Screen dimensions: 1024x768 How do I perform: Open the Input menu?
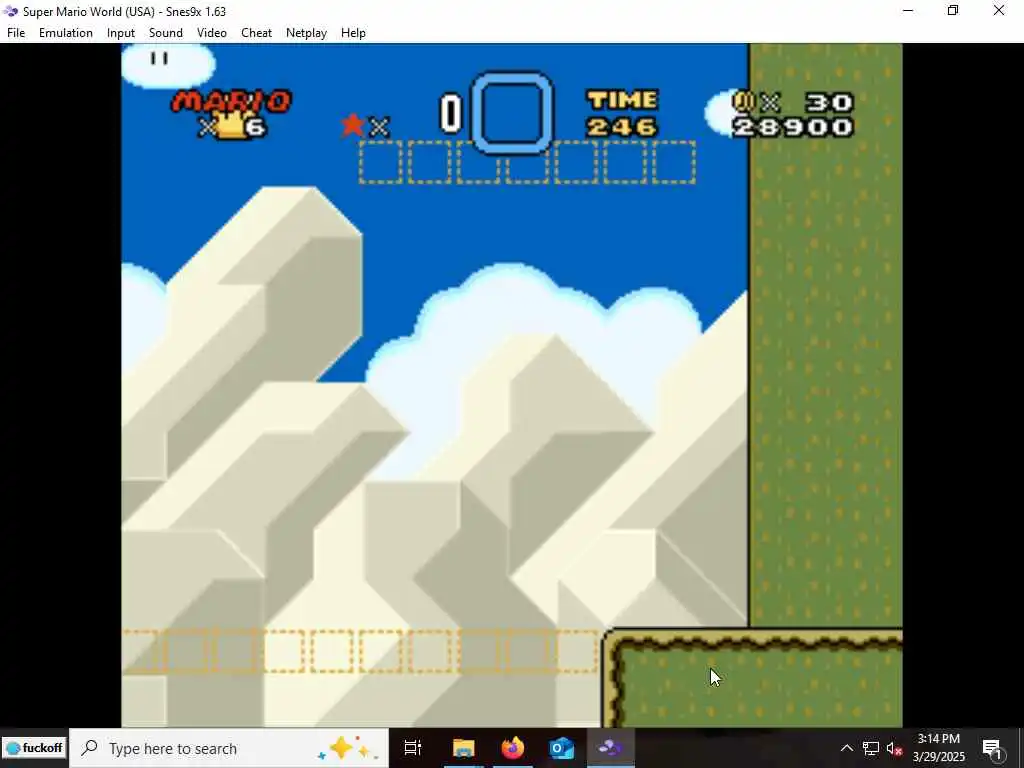click(121, 33)
